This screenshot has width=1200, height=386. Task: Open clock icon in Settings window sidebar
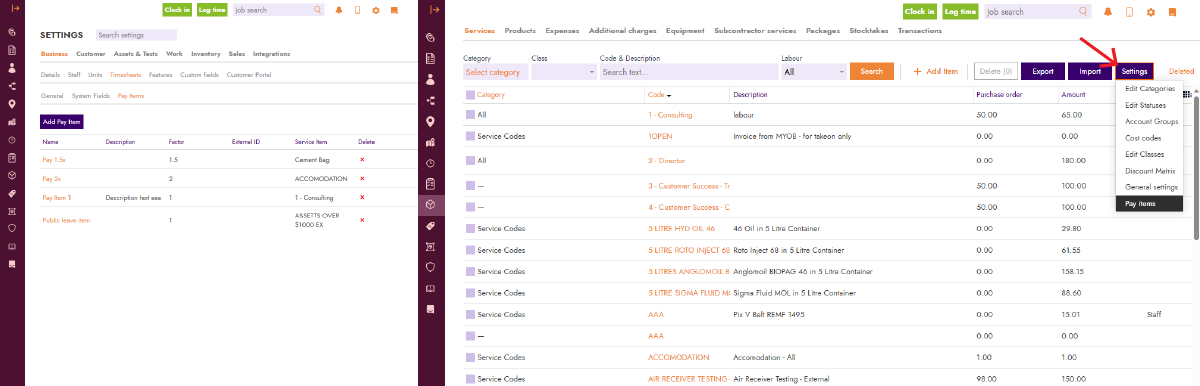coord(11,140)
